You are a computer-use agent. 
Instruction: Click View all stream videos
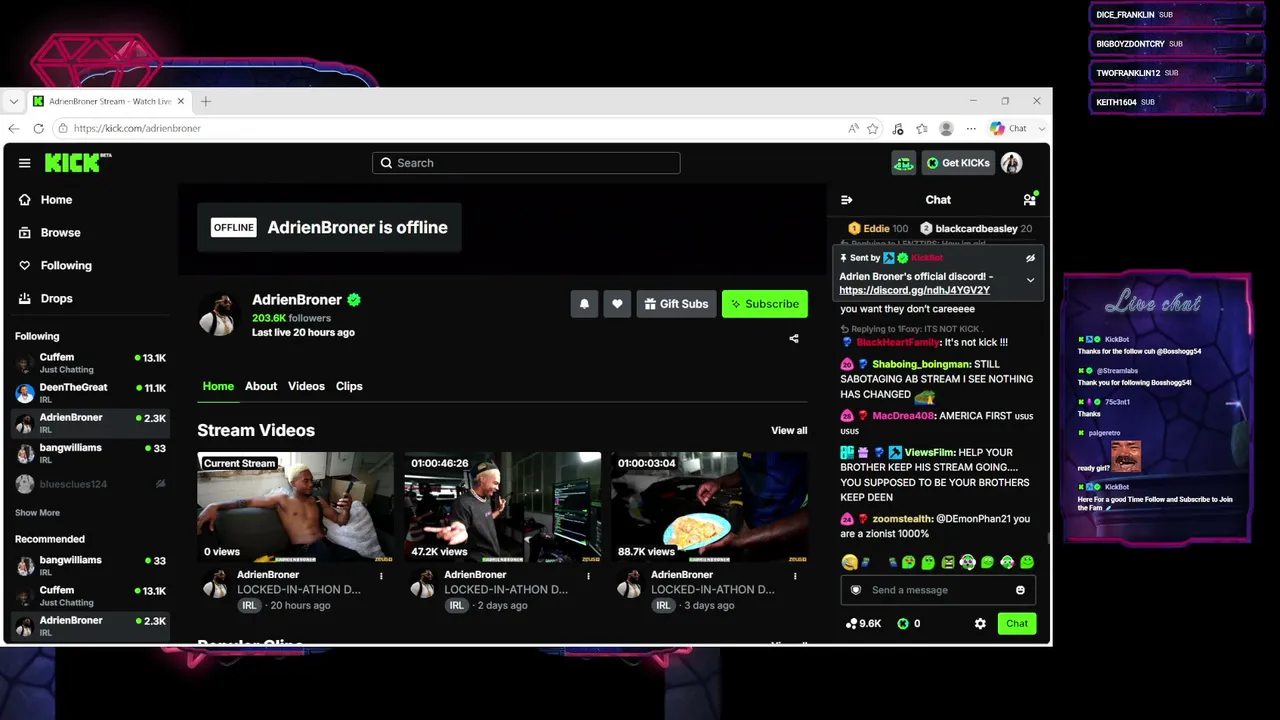pyautogui.click(x=789, y=431)
